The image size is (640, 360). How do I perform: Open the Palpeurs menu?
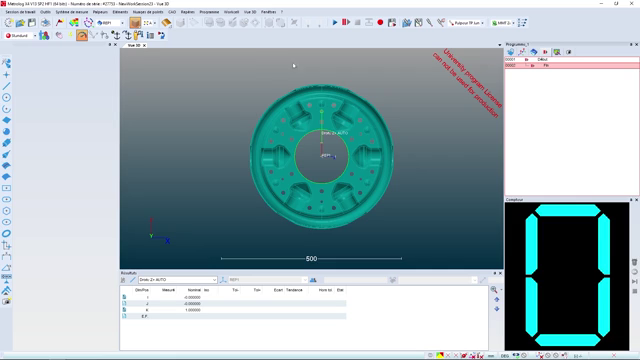pyautogui.click(x=100, y=12)
